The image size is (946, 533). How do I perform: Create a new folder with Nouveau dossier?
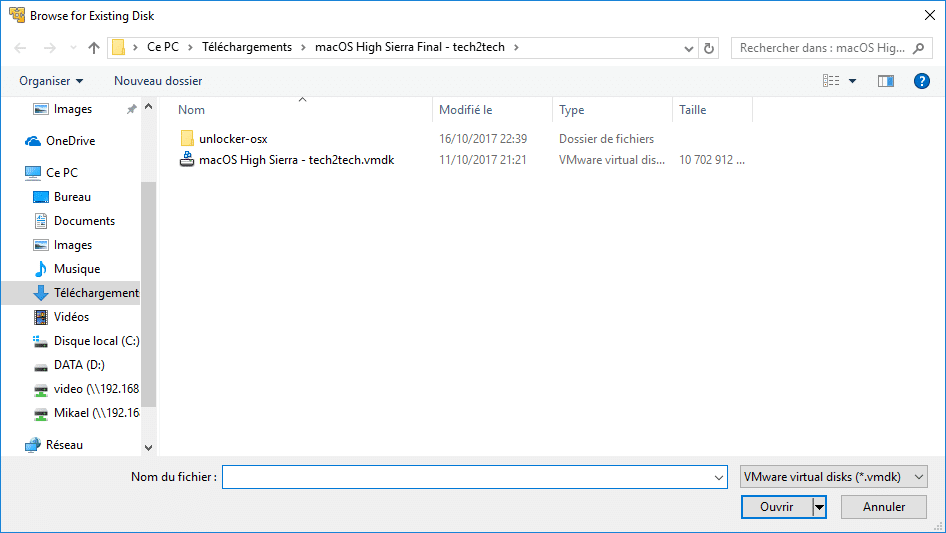click(x=158, y=81)
